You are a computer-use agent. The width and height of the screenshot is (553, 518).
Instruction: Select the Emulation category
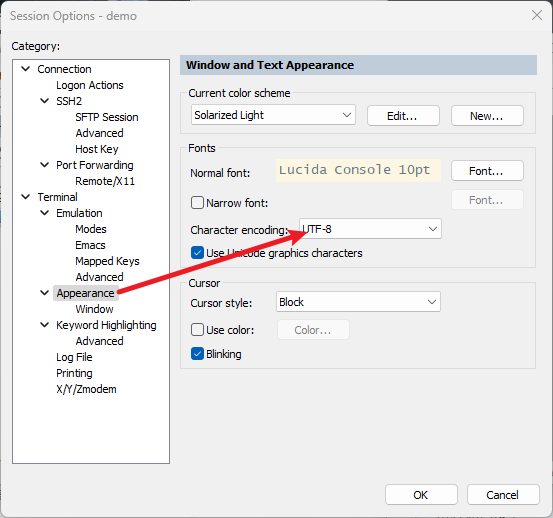click(79, 213)
